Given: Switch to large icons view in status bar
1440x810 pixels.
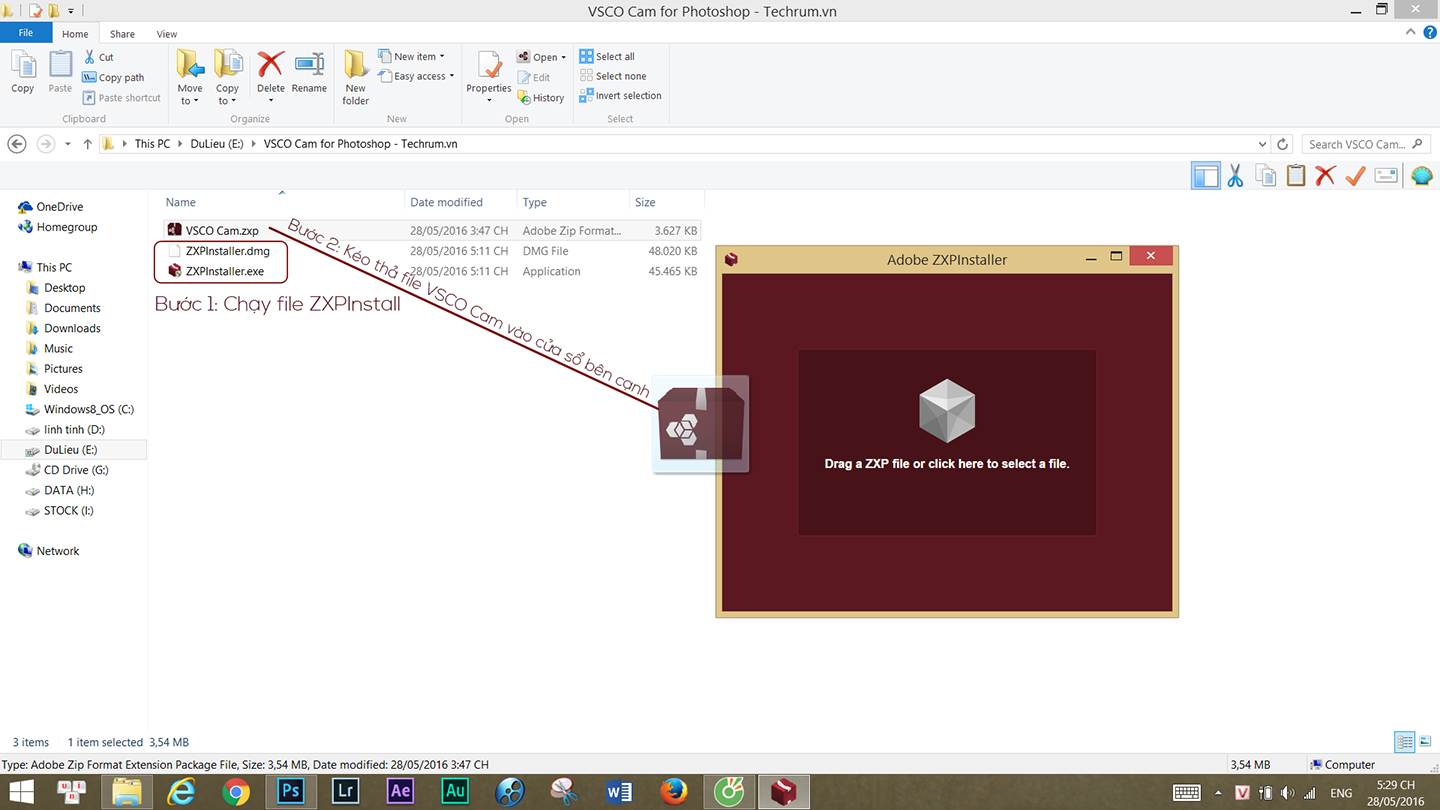Looking at the screenshot, I should coord(1426,742).
